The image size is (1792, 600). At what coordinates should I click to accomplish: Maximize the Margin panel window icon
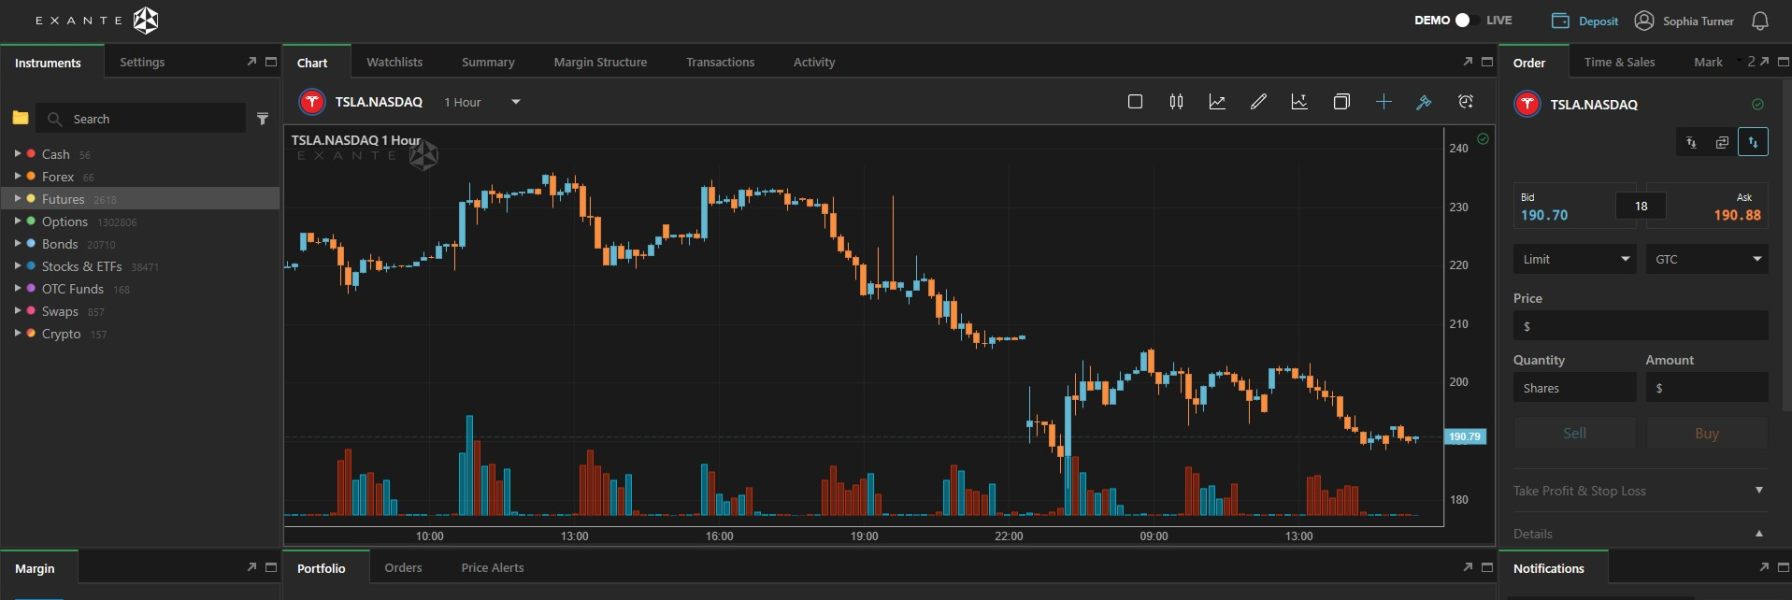tap(271, 567)
